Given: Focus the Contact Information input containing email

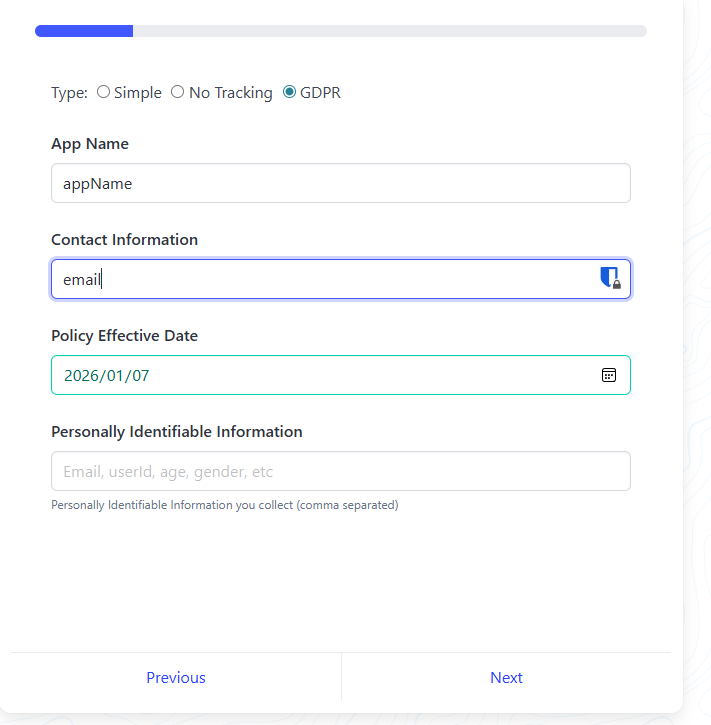Looking at the screenshot, I should (x=320, y=279).
